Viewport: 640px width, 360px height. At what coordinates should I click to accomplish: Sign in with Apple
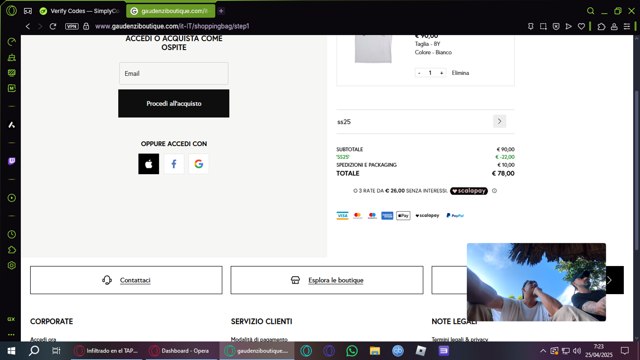tap(149, 164)
